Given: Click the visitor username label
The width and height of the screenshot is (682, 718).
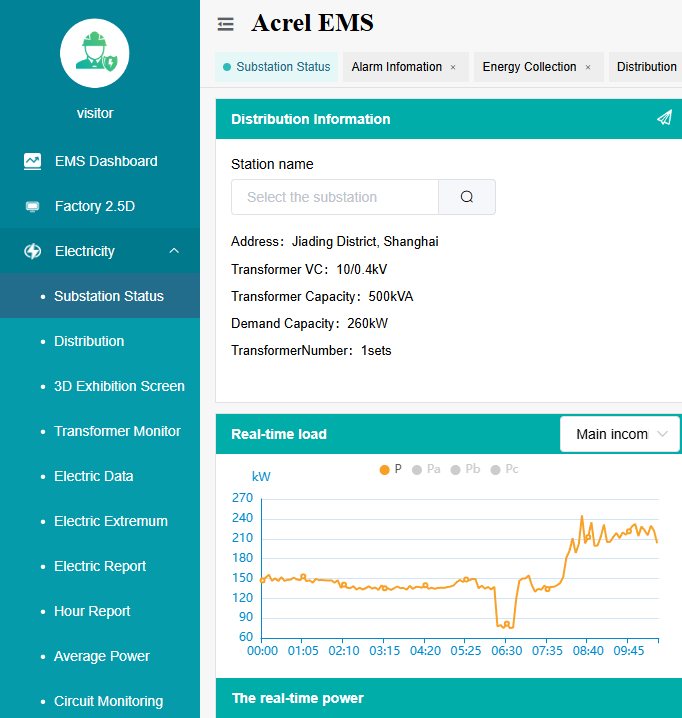Looking at the screenshot, I should pos(95,113).
